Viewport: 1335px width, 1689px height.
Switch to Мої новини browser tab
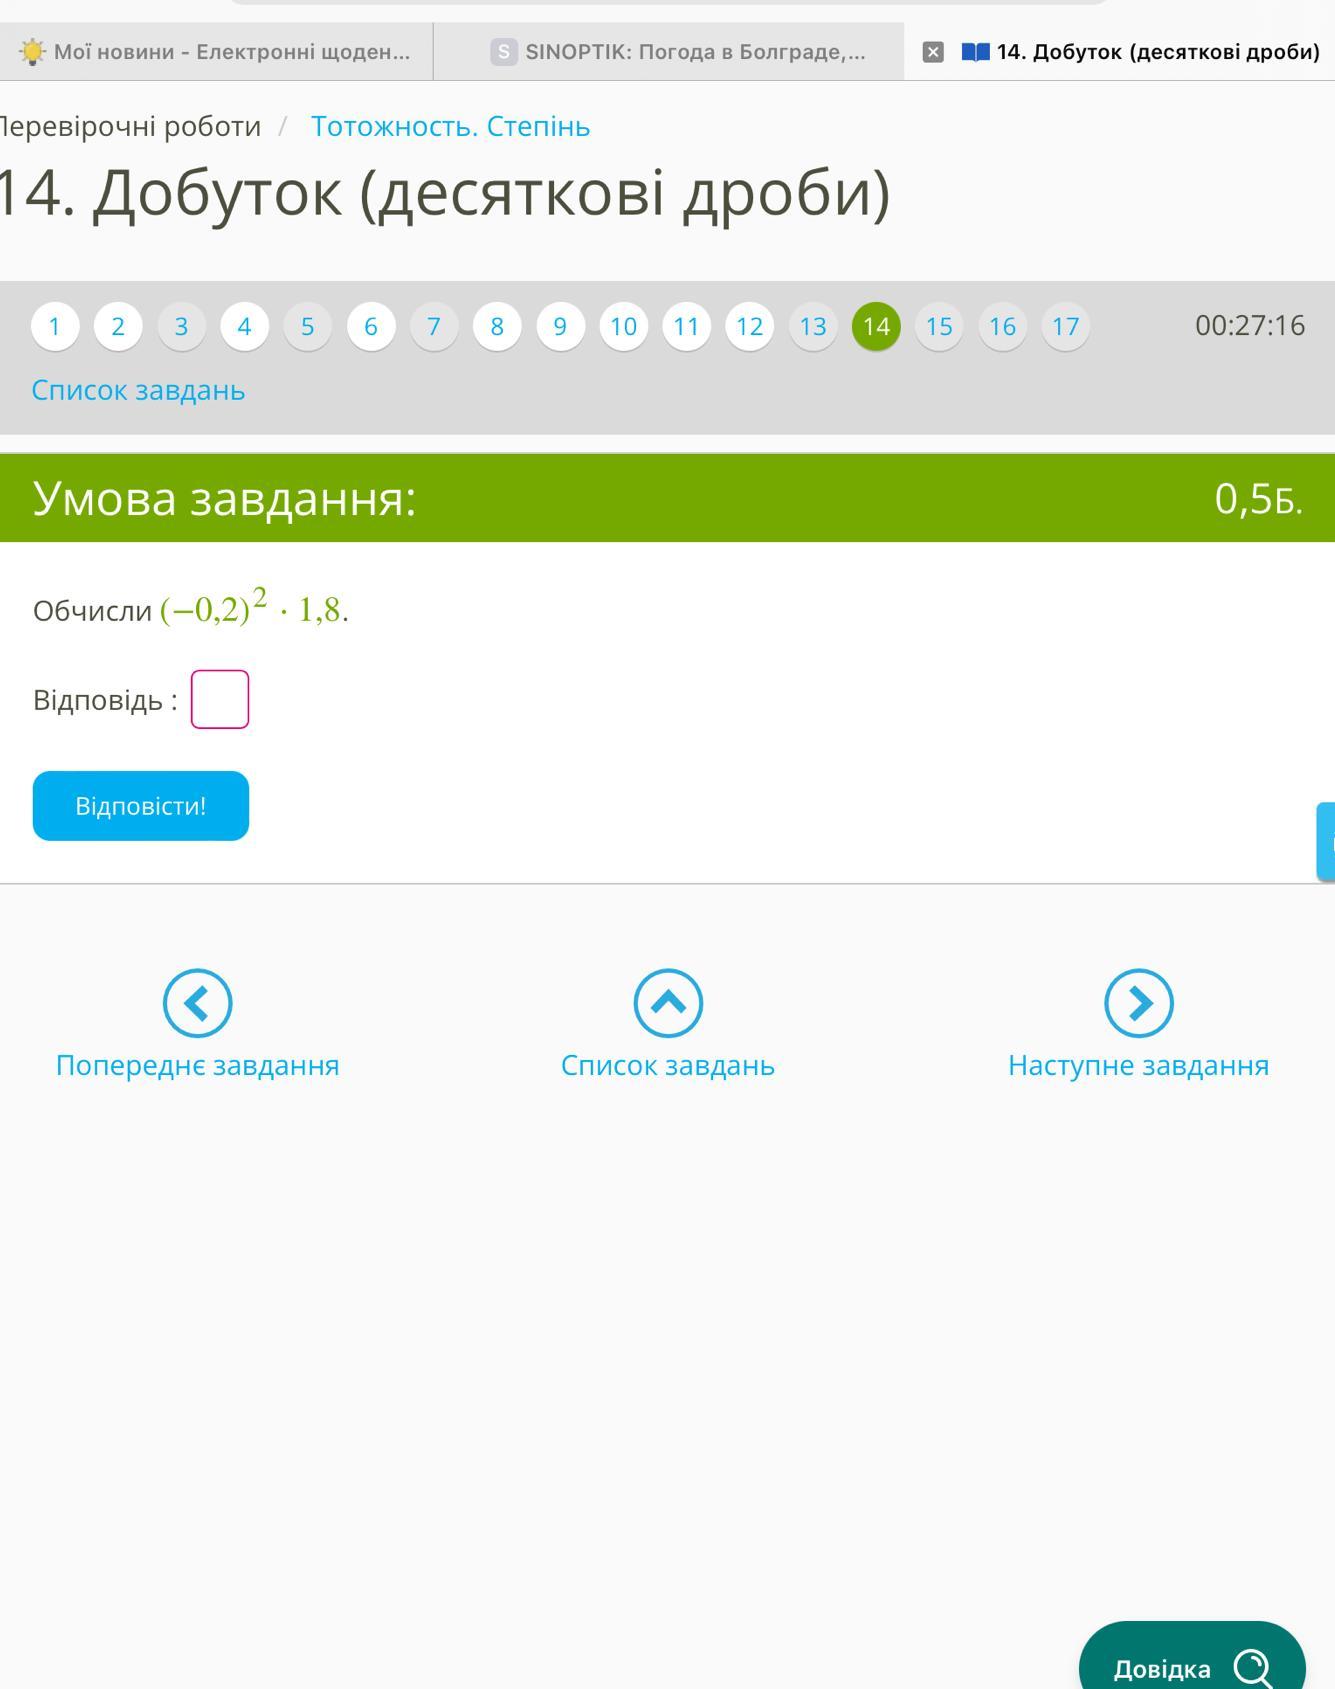pyautogui.click(x=230, y=52)
